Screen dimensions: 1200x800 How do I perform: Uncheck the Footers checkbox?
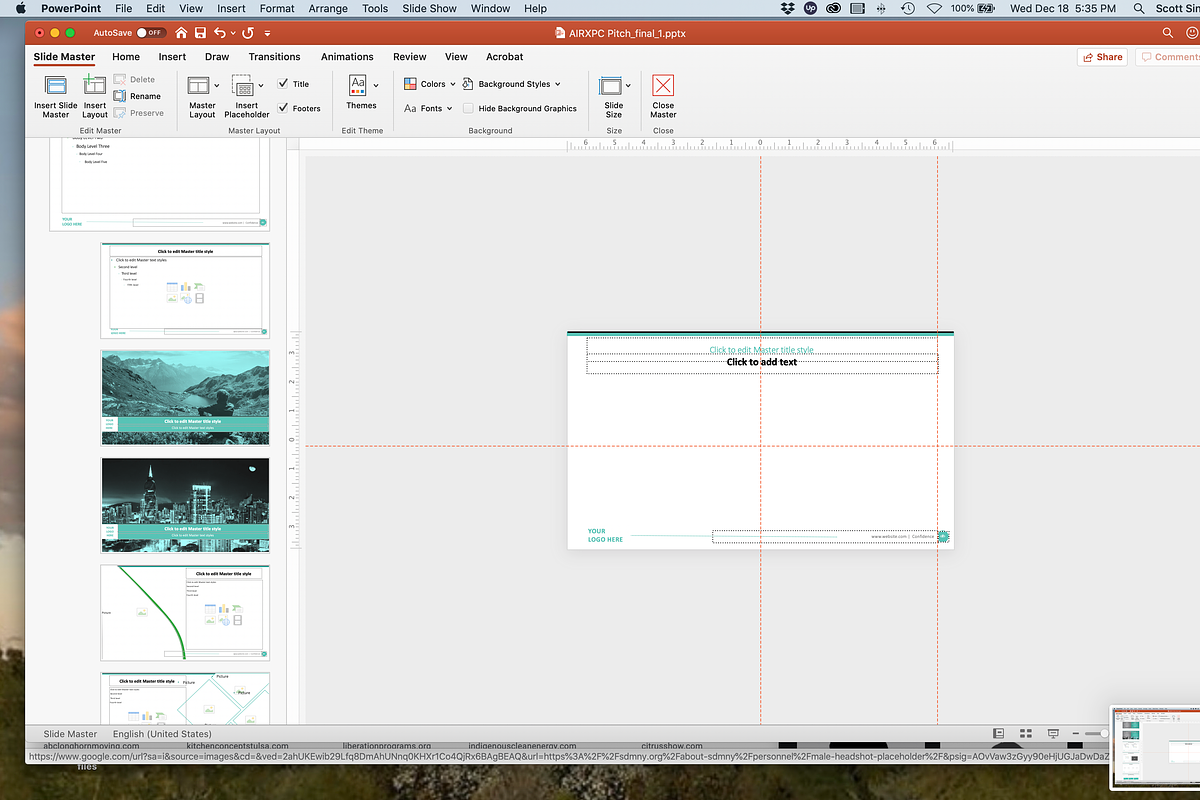pos(283,108)
